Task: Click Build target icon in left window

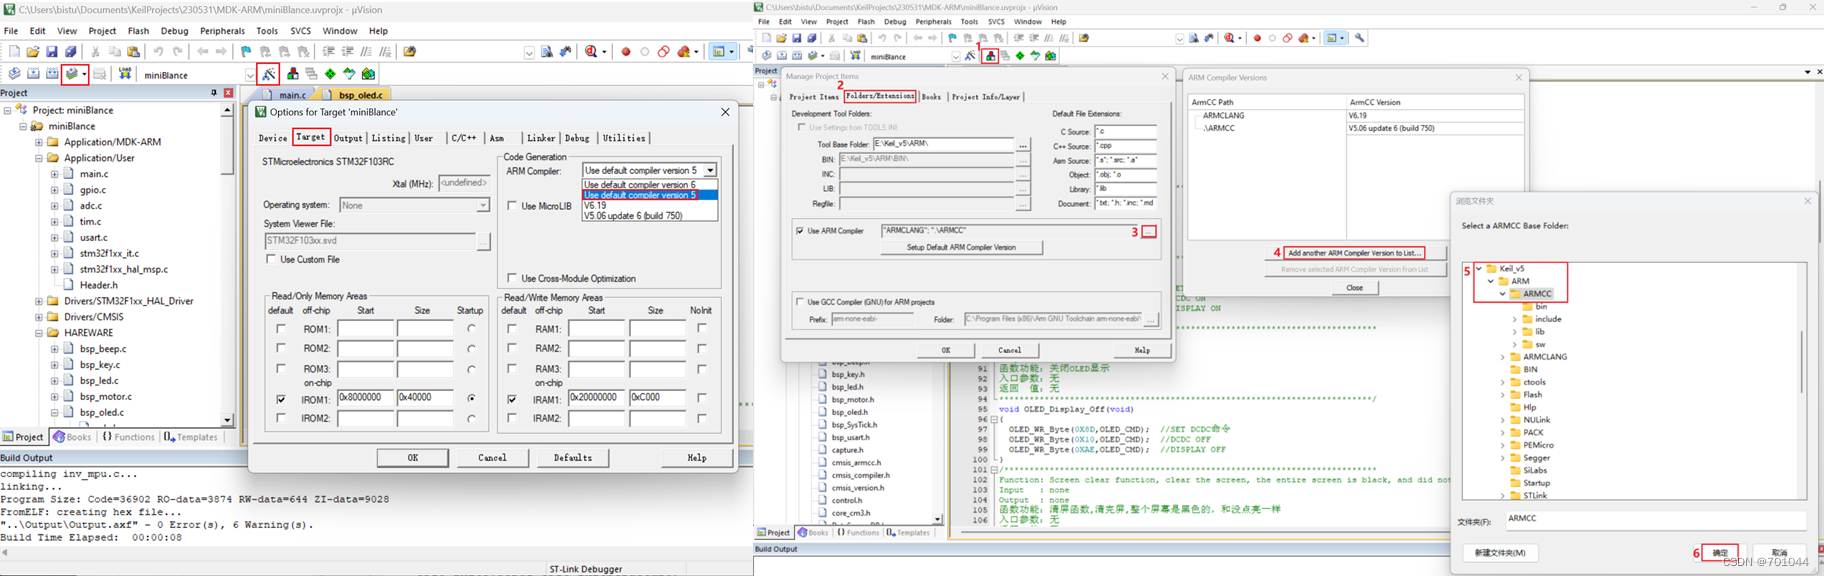Action: 33,74
